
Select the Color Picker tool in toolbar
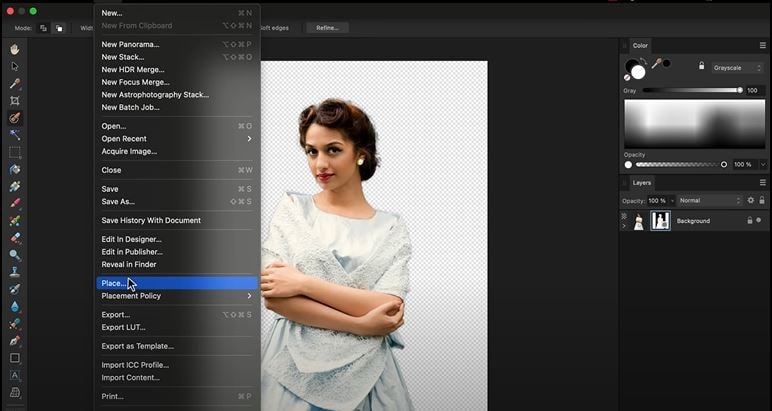(x=15, y=83)
